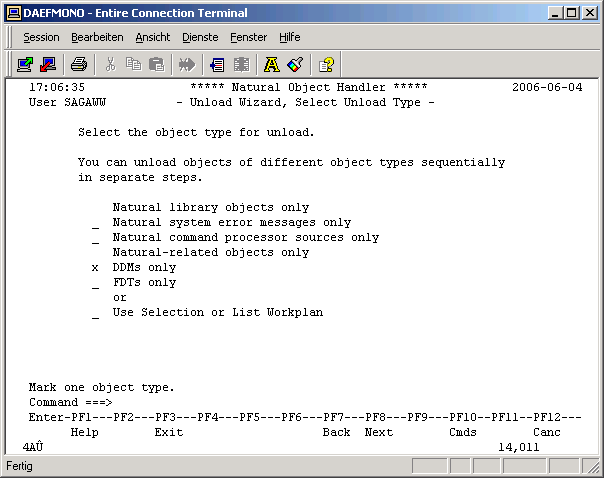604x478 pixels.
Task: Click 'Select the object type for unload.' text
Action: [x=196, y=132]
